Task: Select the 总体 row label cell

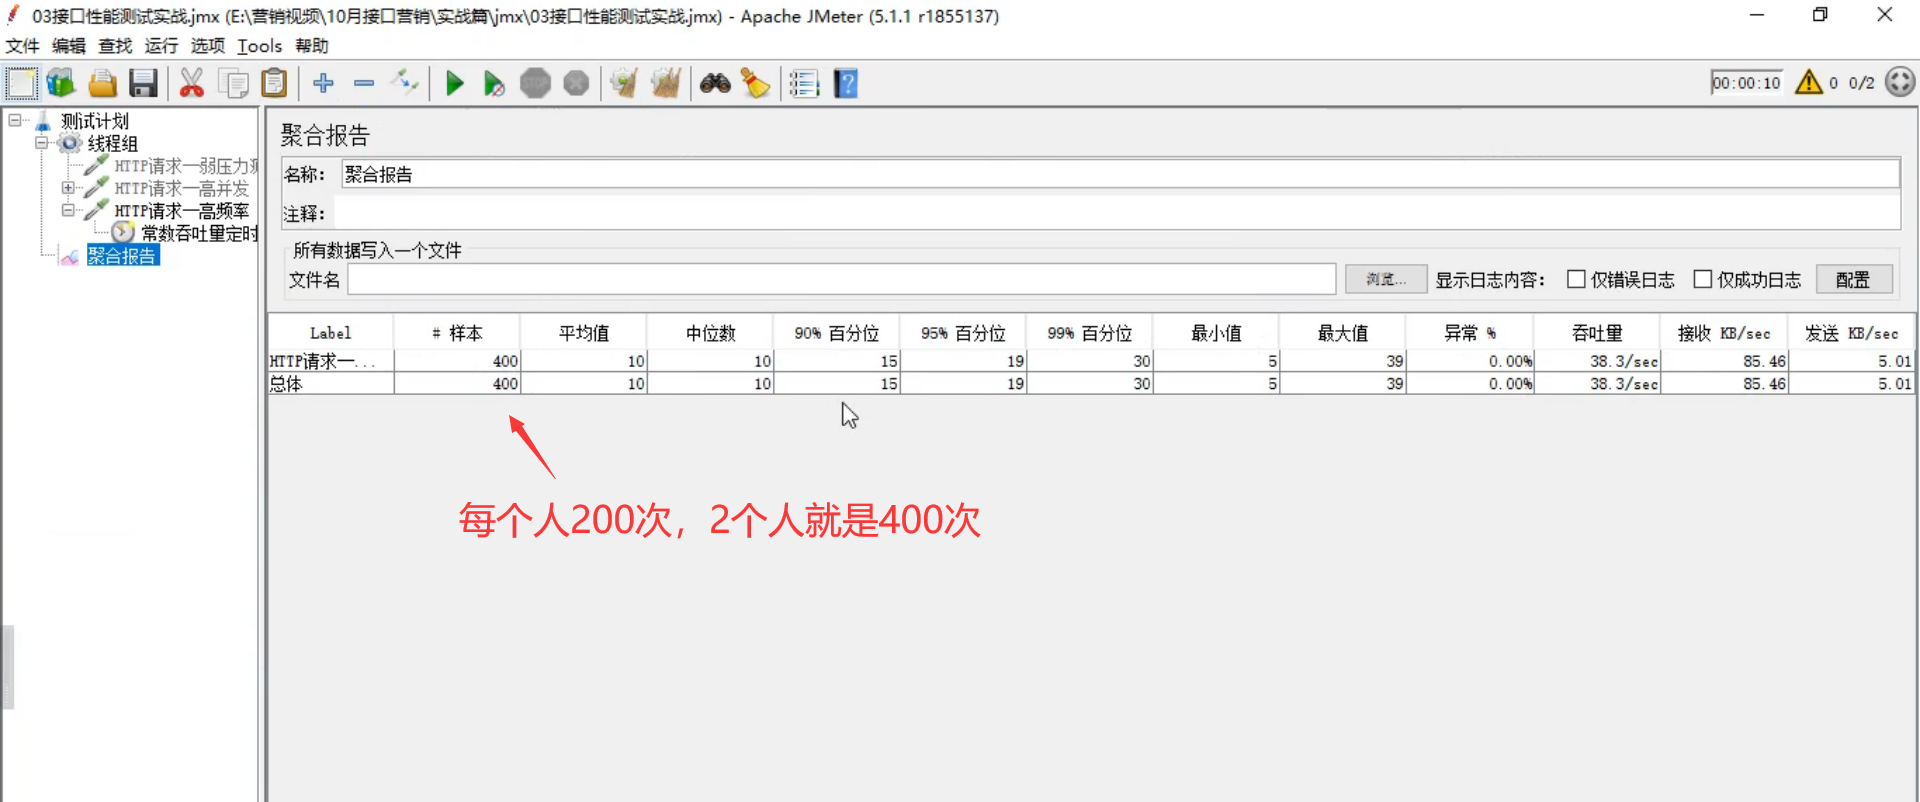Action: tap(331, 384)
